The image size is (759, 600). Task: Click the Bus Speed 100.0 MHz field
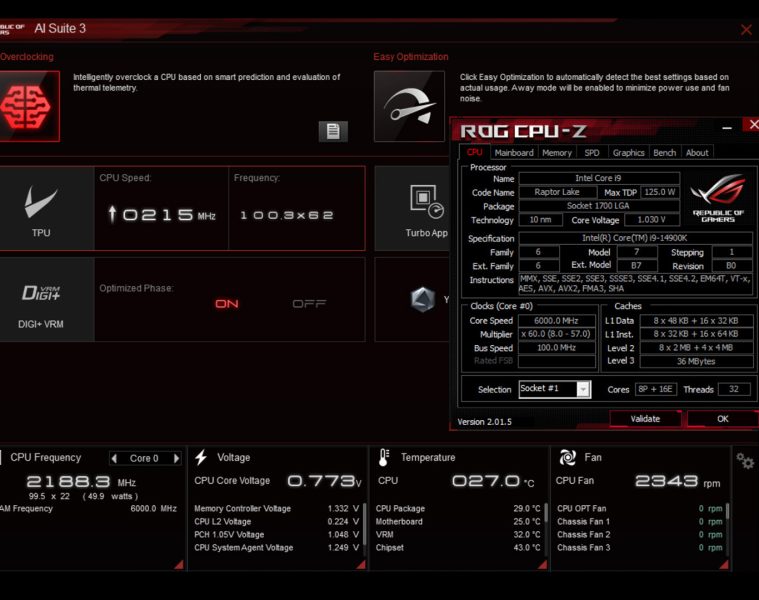pos(557,348)
